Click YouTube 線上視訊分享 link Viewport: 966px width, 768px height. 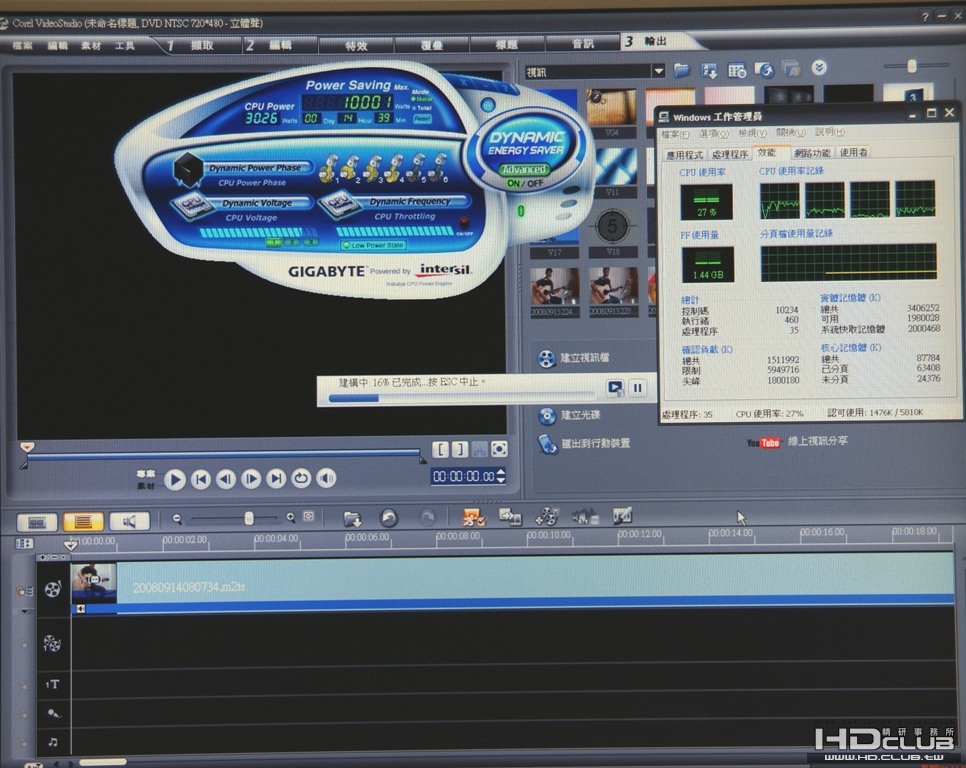click(797, 442)
